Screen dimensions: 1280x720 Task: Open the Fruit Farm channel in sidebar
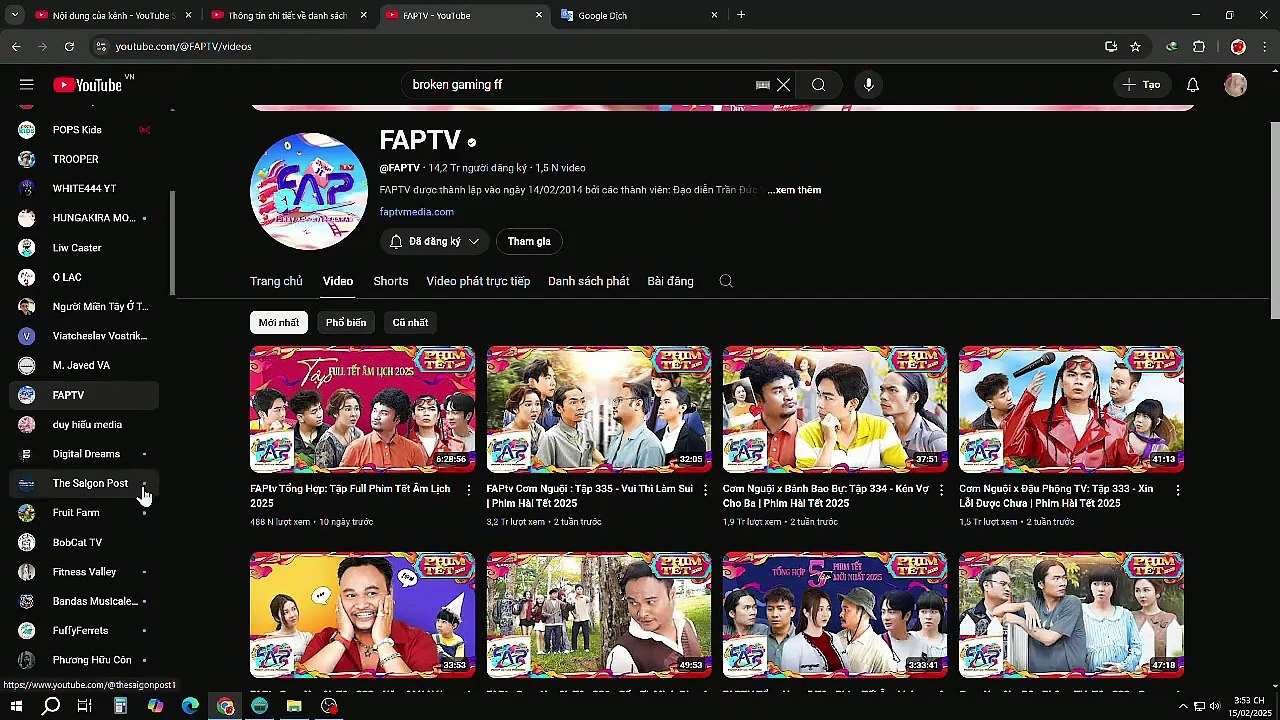pos(84,513)
